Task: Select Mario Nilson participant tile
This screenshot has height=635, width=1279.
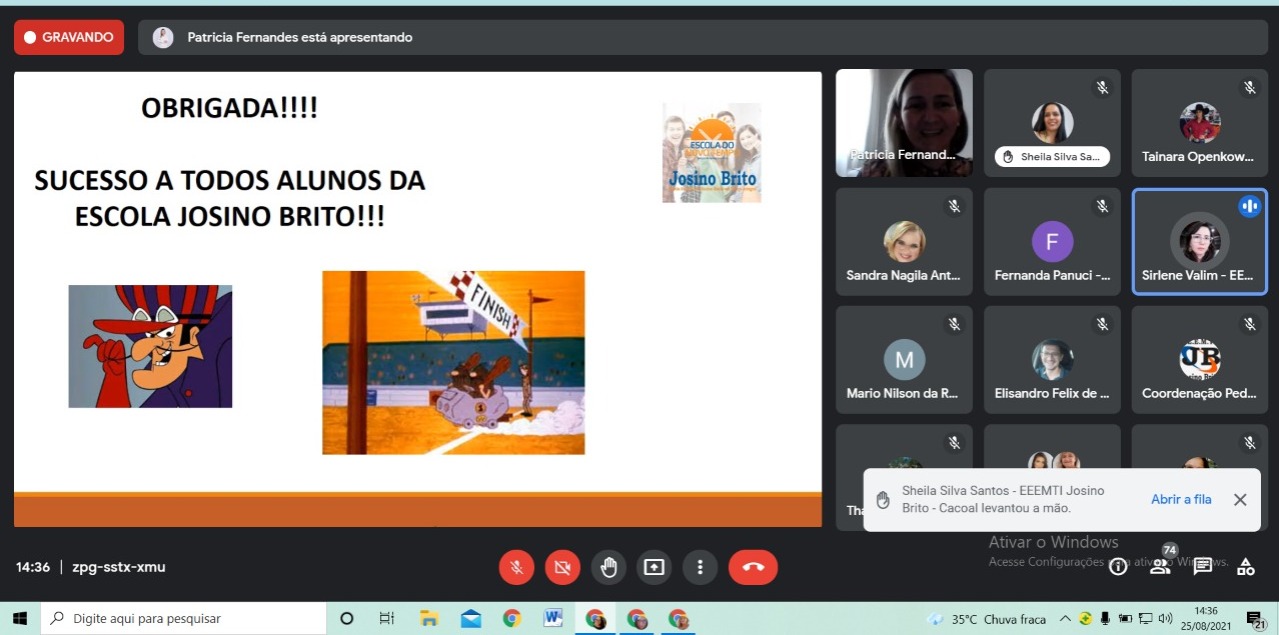Action: 904,360
